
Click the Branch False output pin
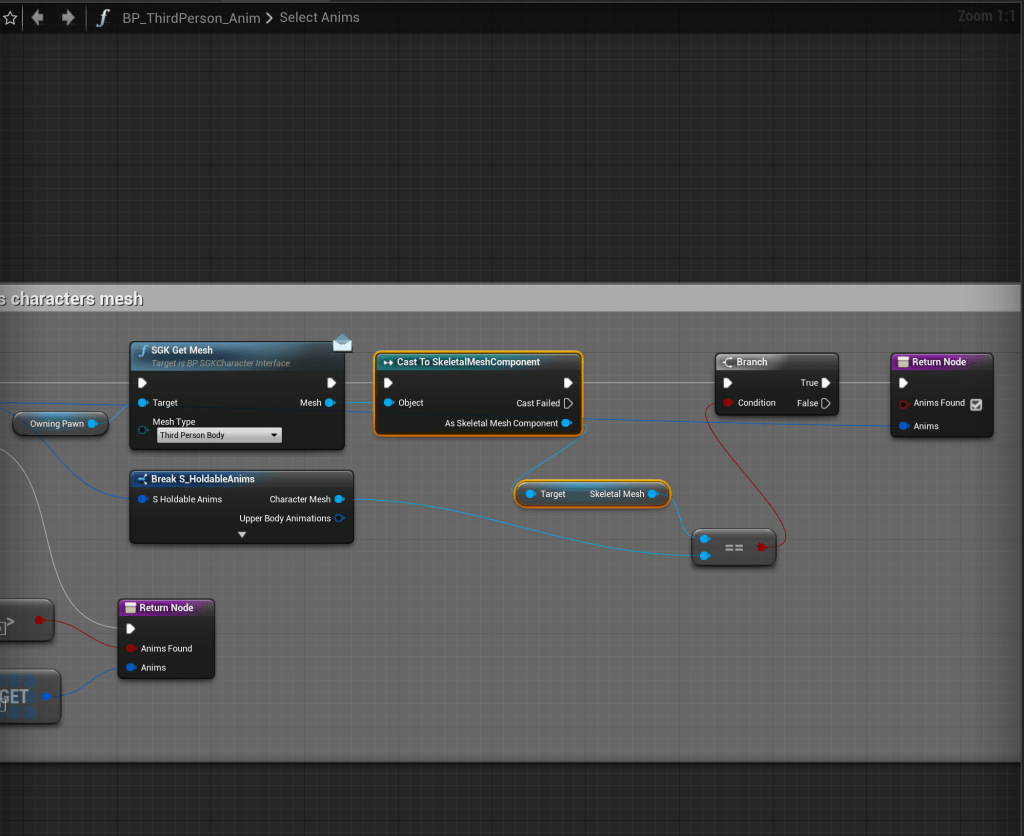pos(826,403)
